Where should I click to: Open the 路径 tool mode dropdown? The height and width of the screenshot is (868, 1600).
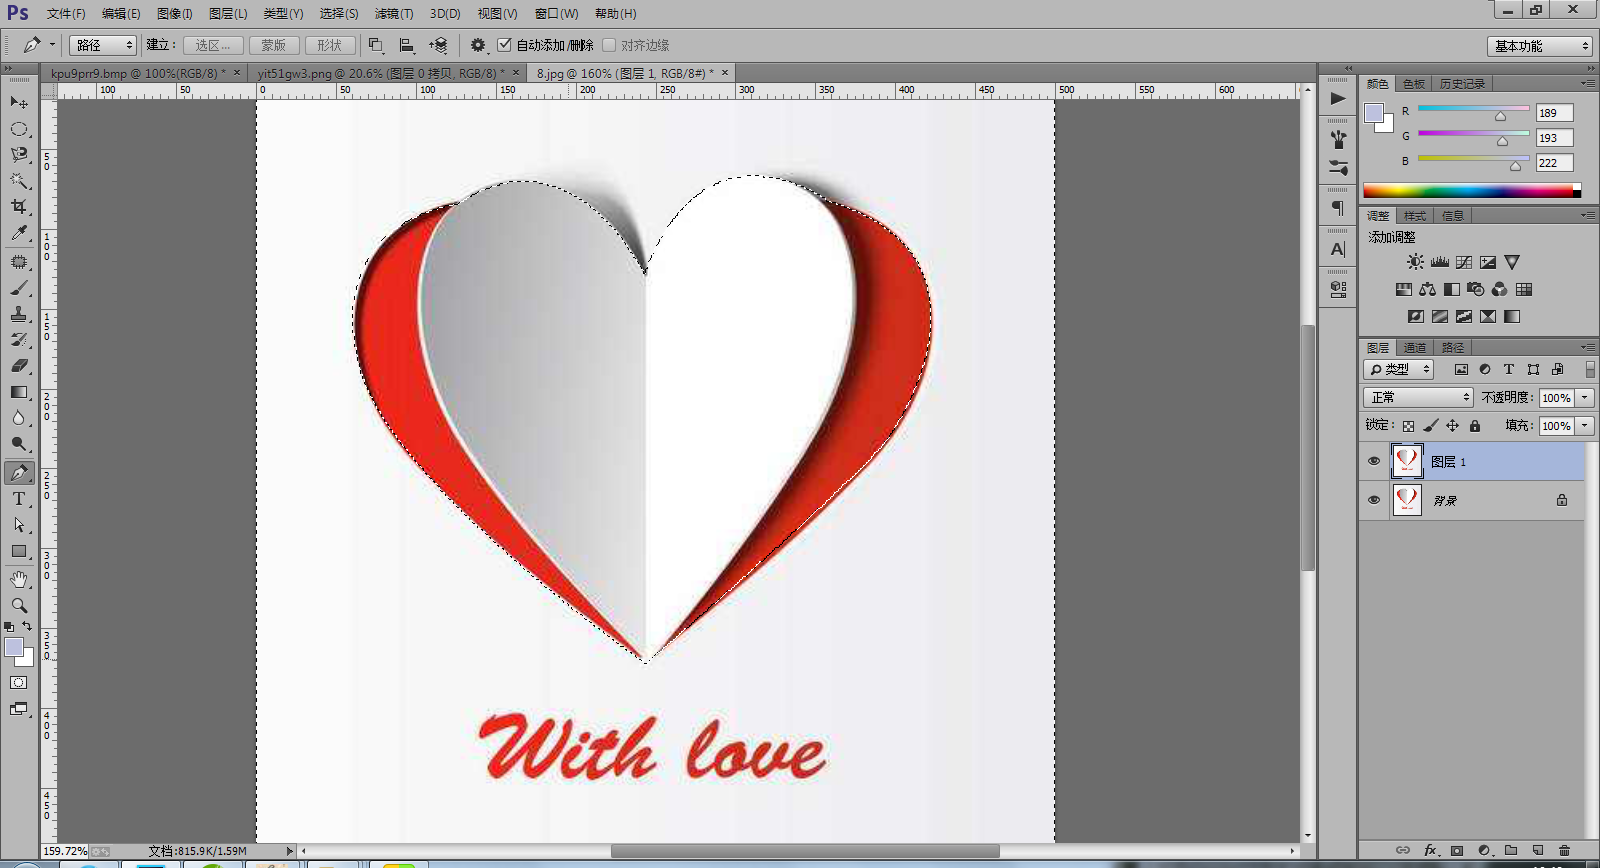point(102,45)
